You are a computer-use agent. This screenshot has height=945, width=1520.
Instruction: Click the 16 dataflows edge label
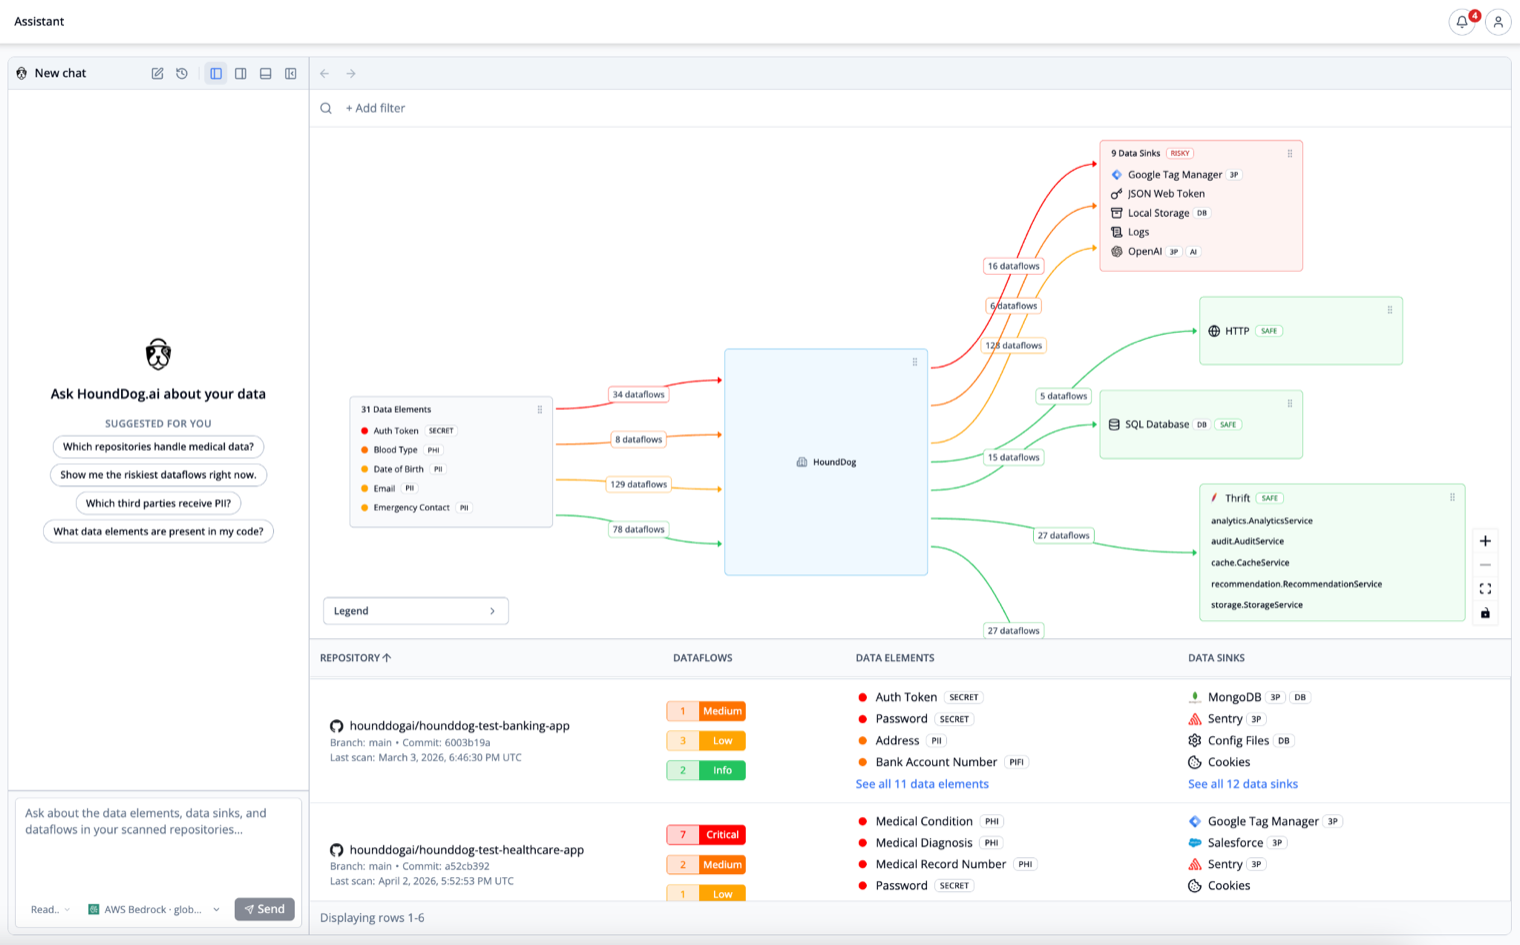[x=1013, y=266]
